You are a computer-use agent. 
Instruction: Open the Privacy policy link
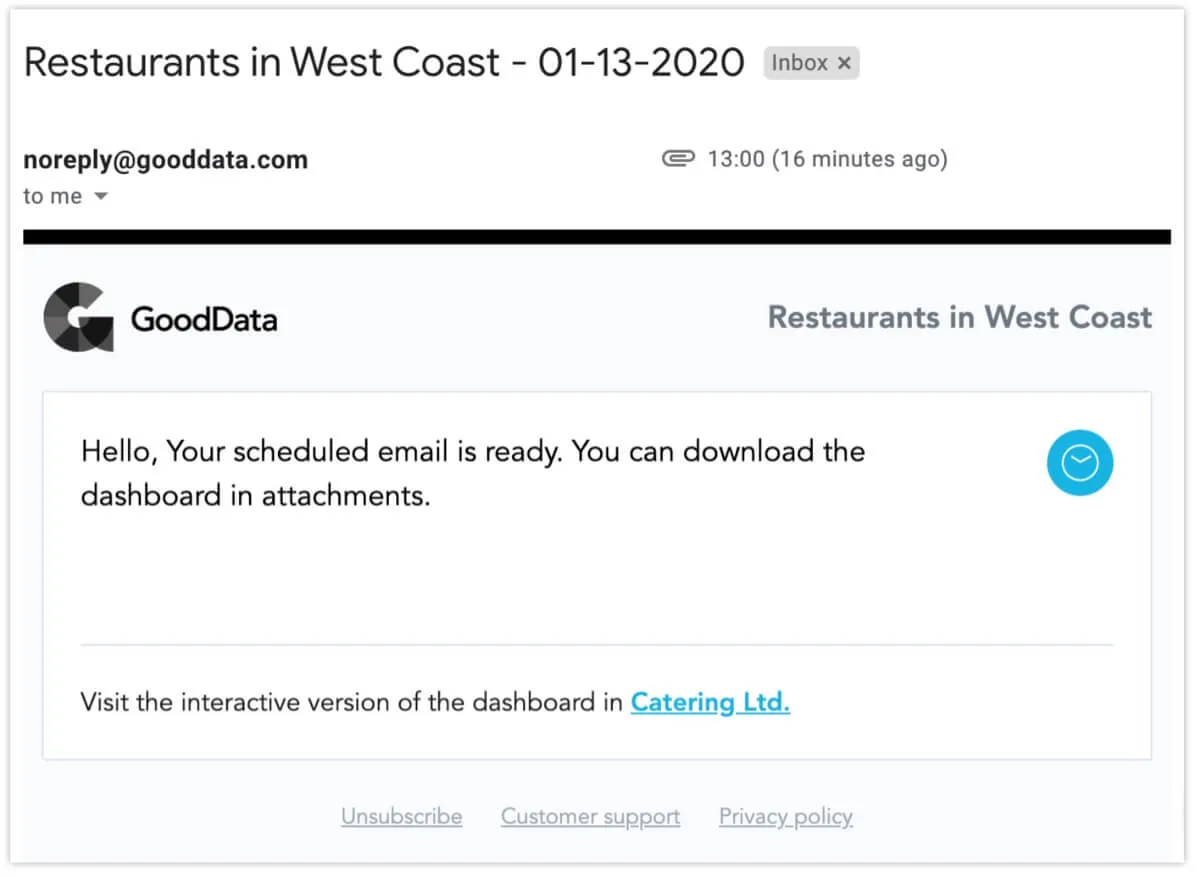coord(785,817)
